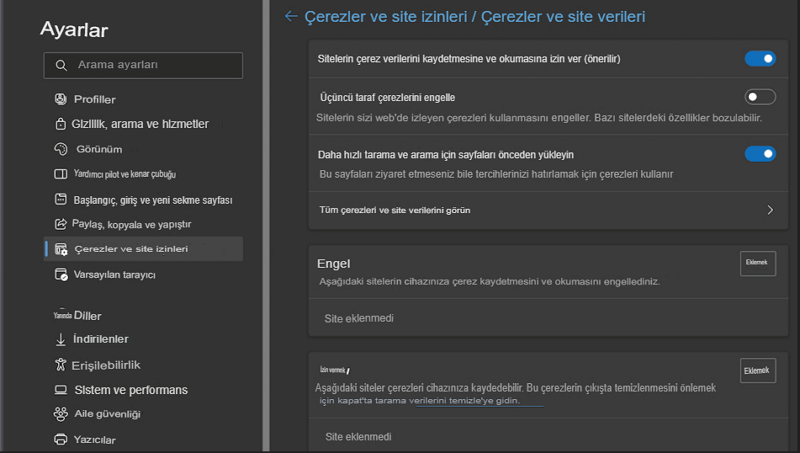Screen dimensions: 800x453
Task: Click the Eklemek button in Engel section
Action: click(758, 263)
